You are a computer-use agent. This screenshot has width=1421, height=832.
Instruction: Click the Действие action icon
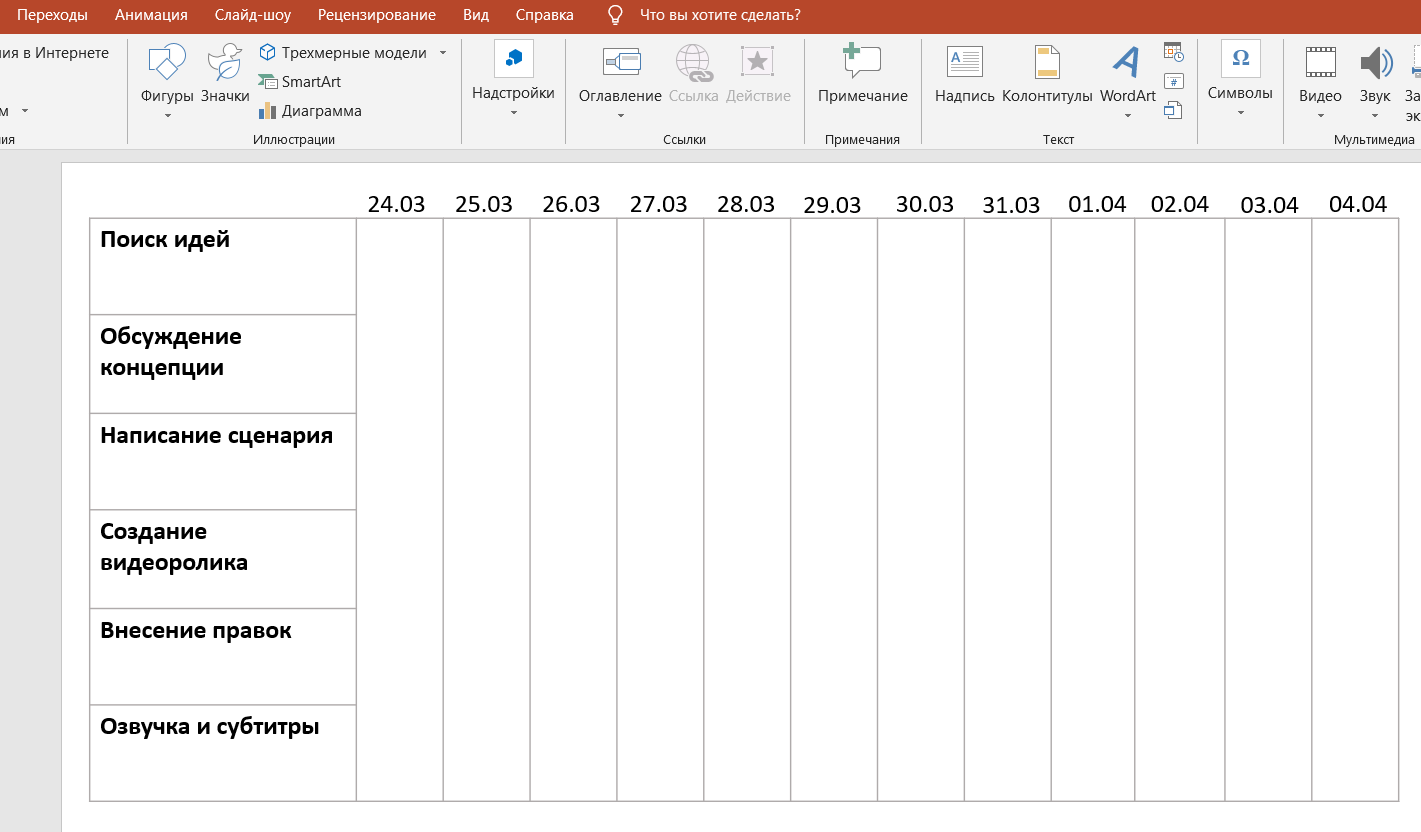(x=758, y=62)
